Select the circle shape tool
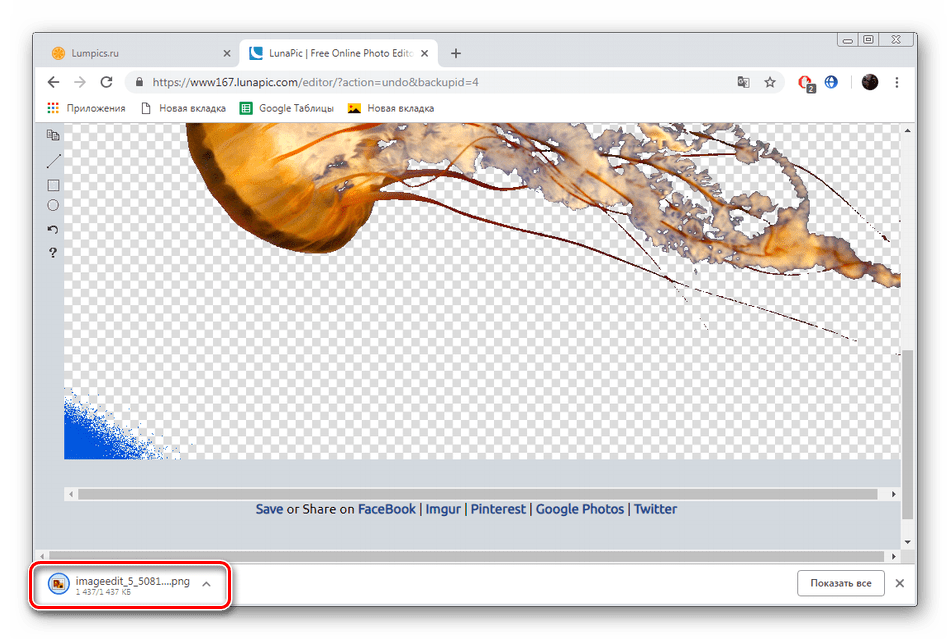 pyautogui.click(x=54, y=205)
